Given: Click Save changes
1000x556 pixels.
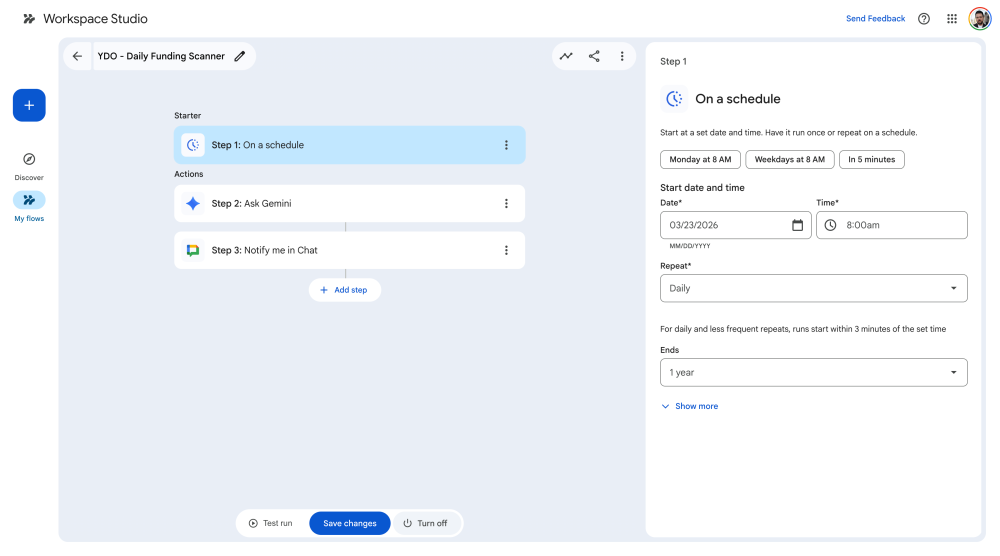Looking at the screenshot, I should coord(349,523).
